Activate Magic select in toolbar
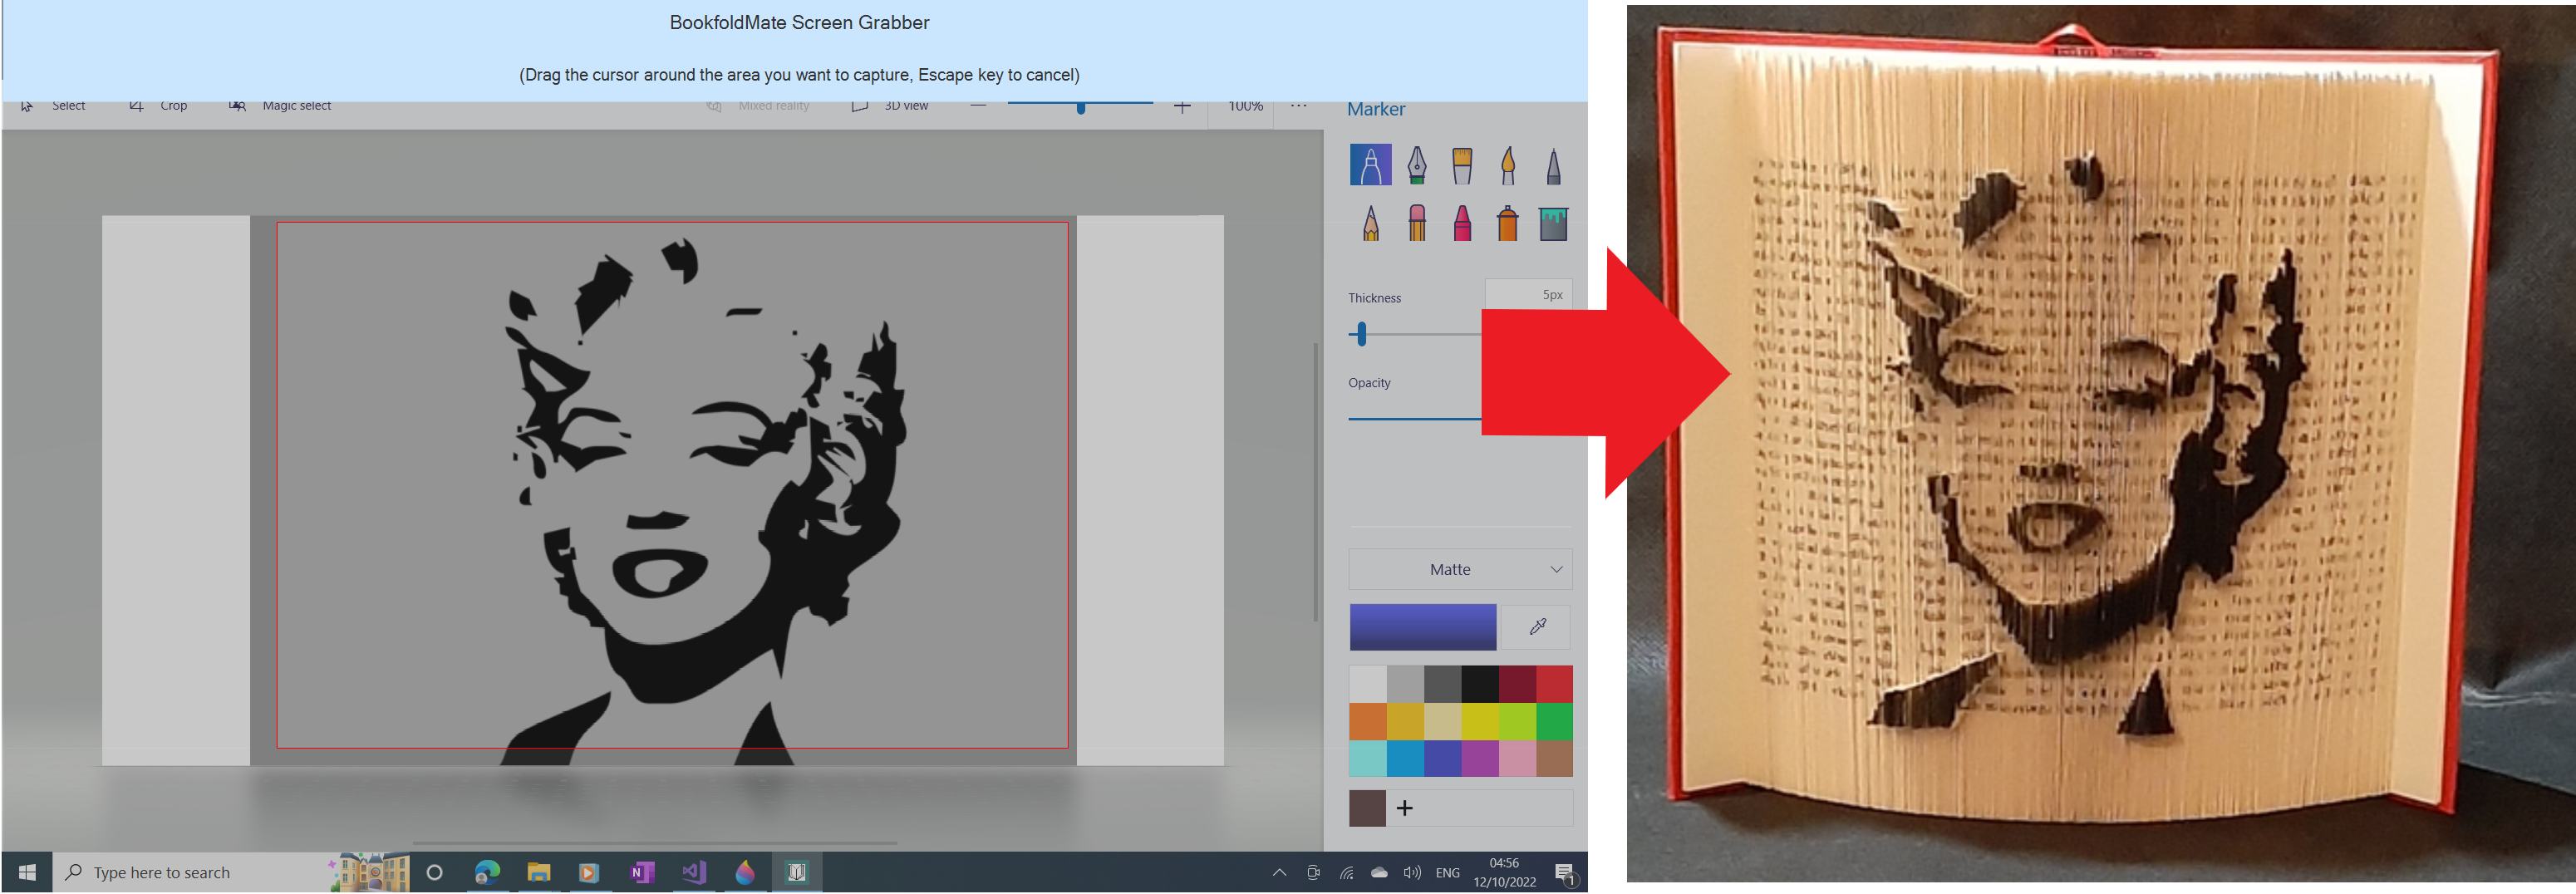Image resolution: width=2576 pixels, height=894 pixels. (x=280, y=106)
